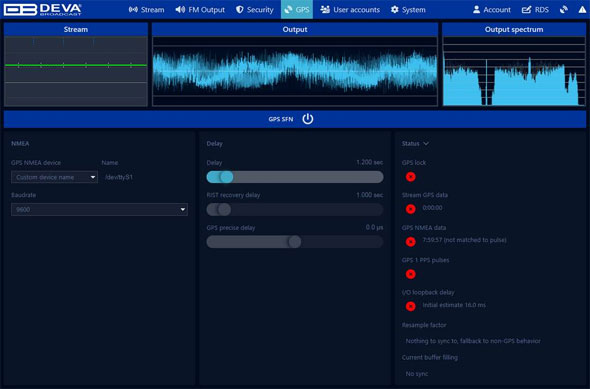
Task: Click the satellite icon beside RDS
Action: point(563,9)
